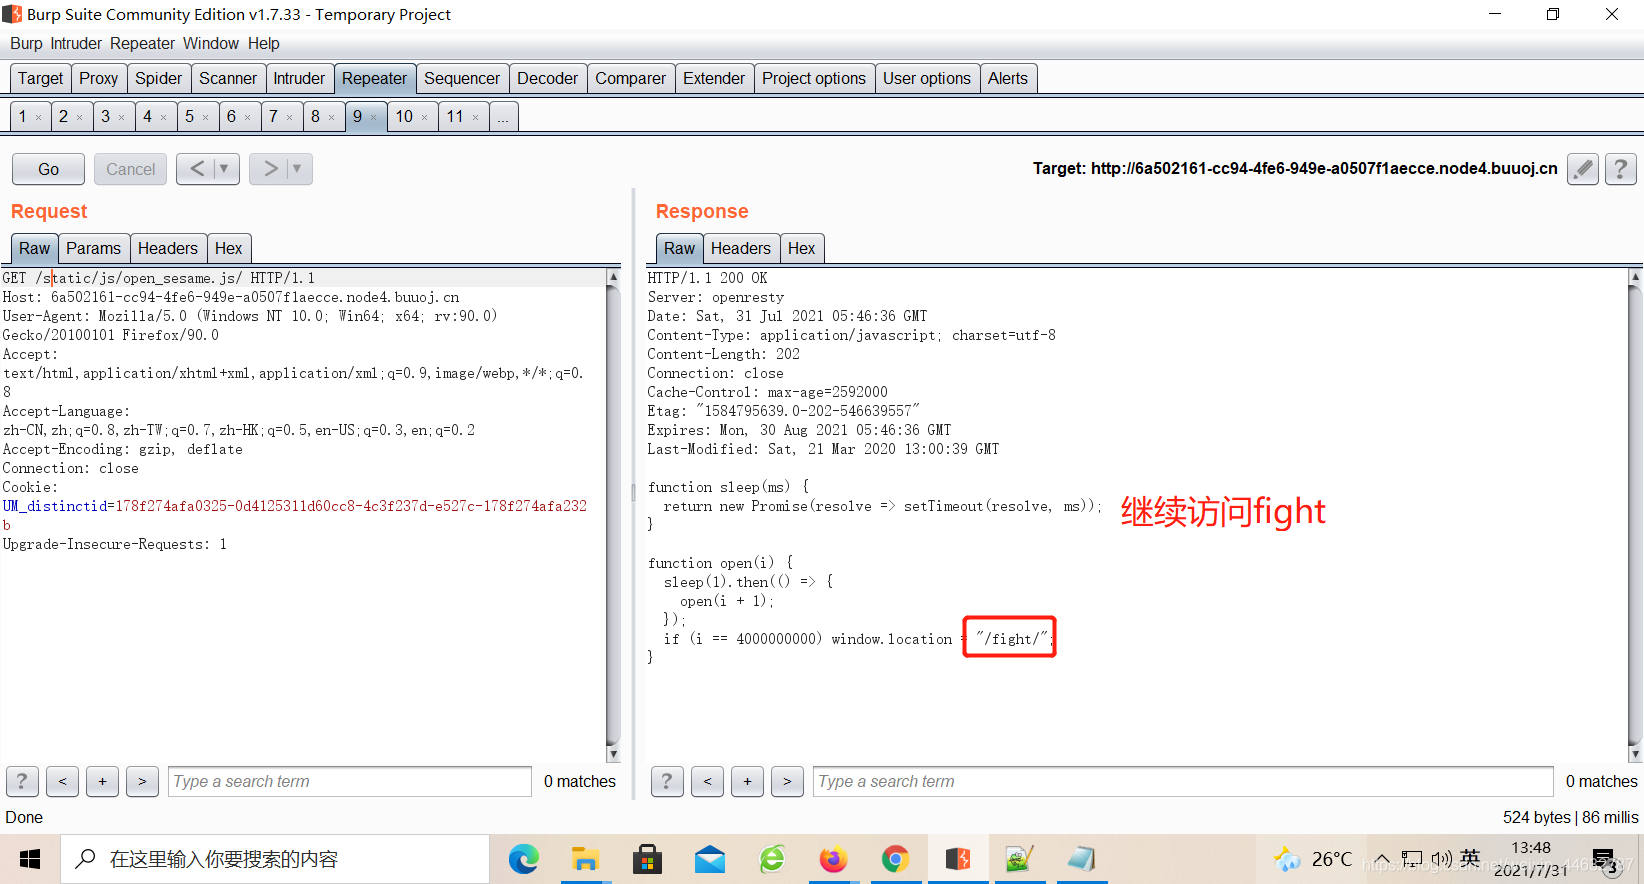
Task: Click the plus button in request search
Action: 102,781
